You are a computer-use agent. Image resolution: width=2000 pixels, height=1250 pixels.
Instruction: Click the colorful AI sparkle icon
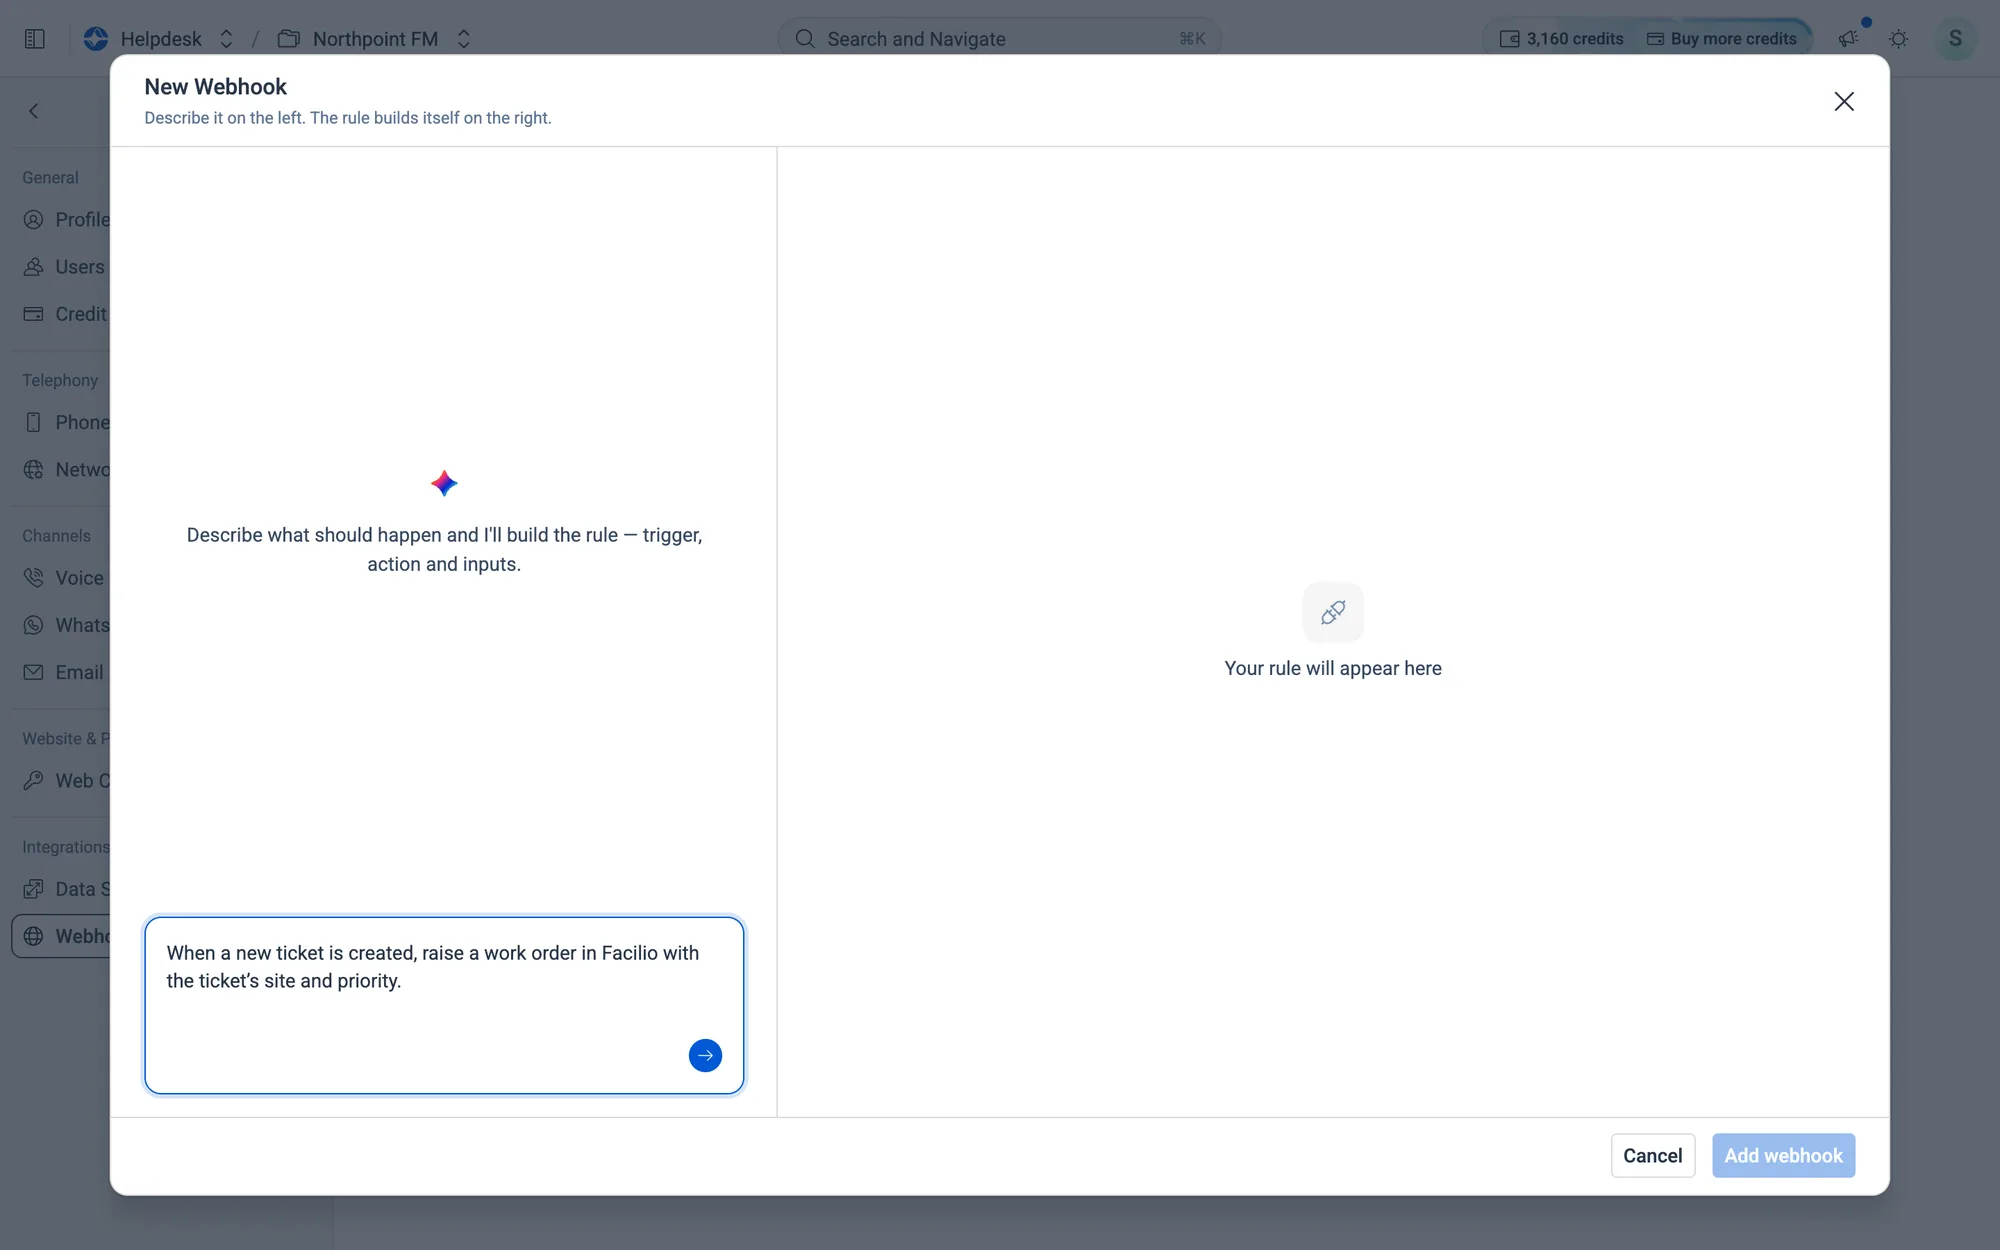point(444,484)
